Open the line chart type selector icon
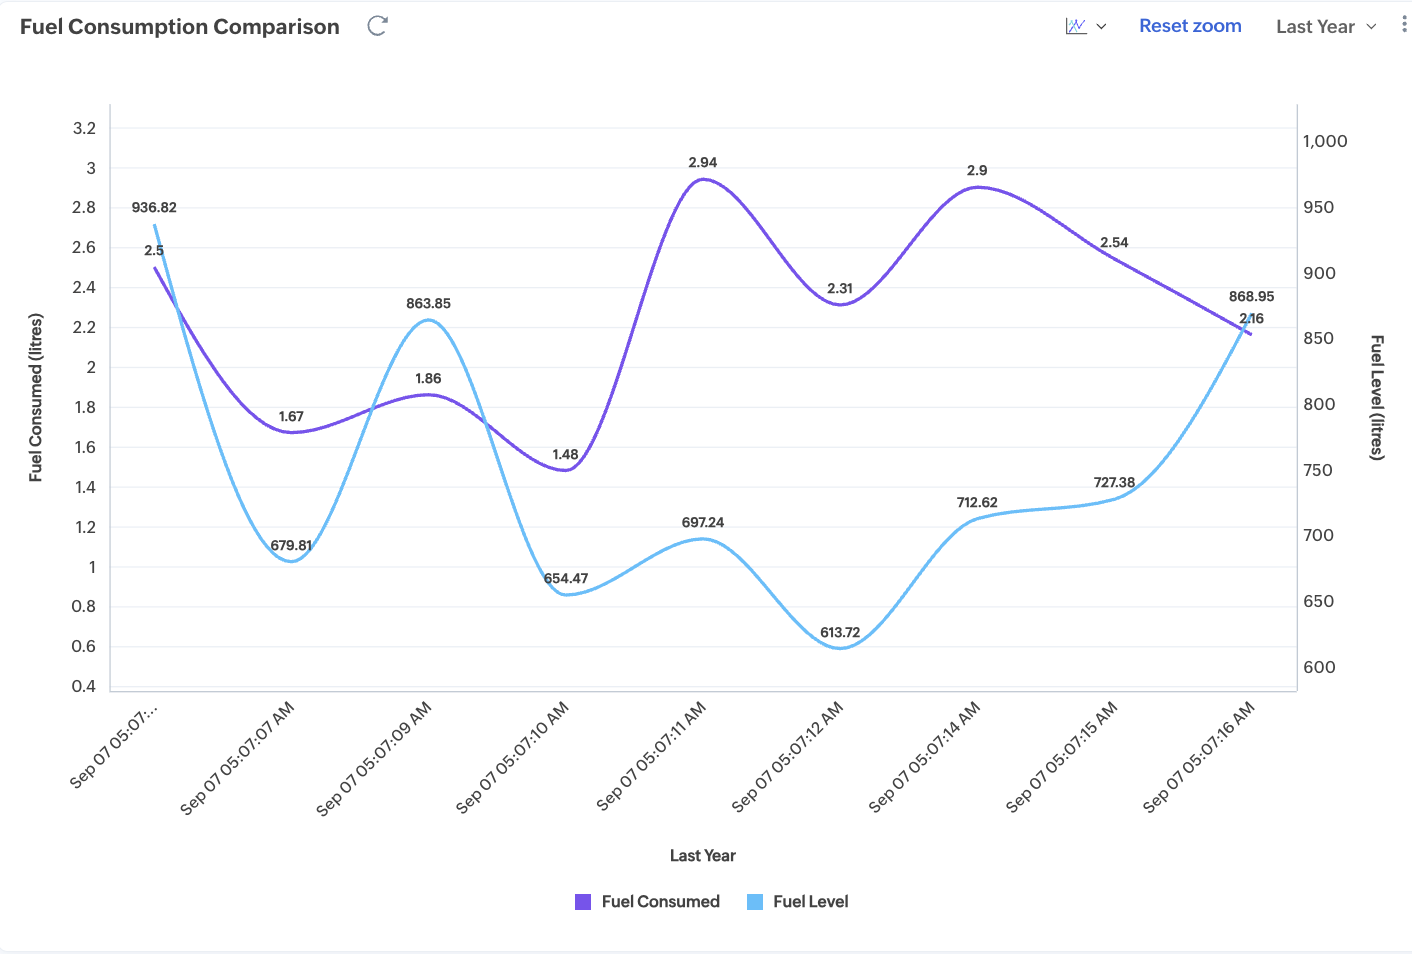Viewport: 1412px width, 954px height. pos(1076,26)
